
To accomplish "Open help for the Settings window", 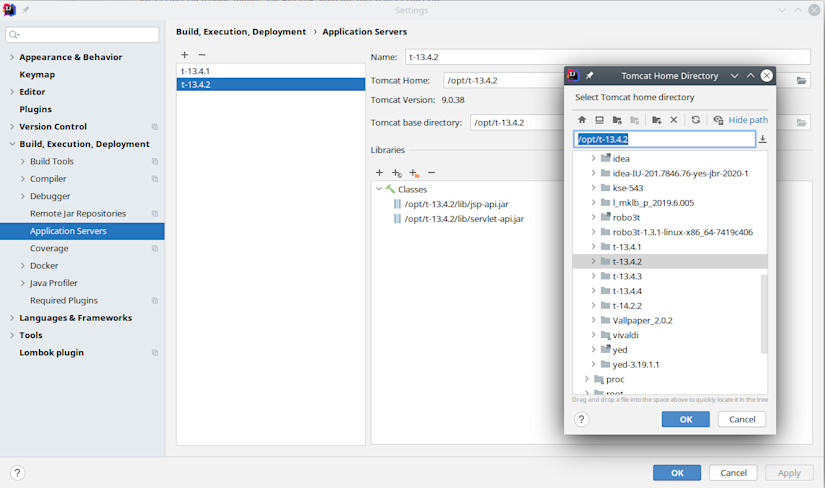I will (x=17, y=473).
